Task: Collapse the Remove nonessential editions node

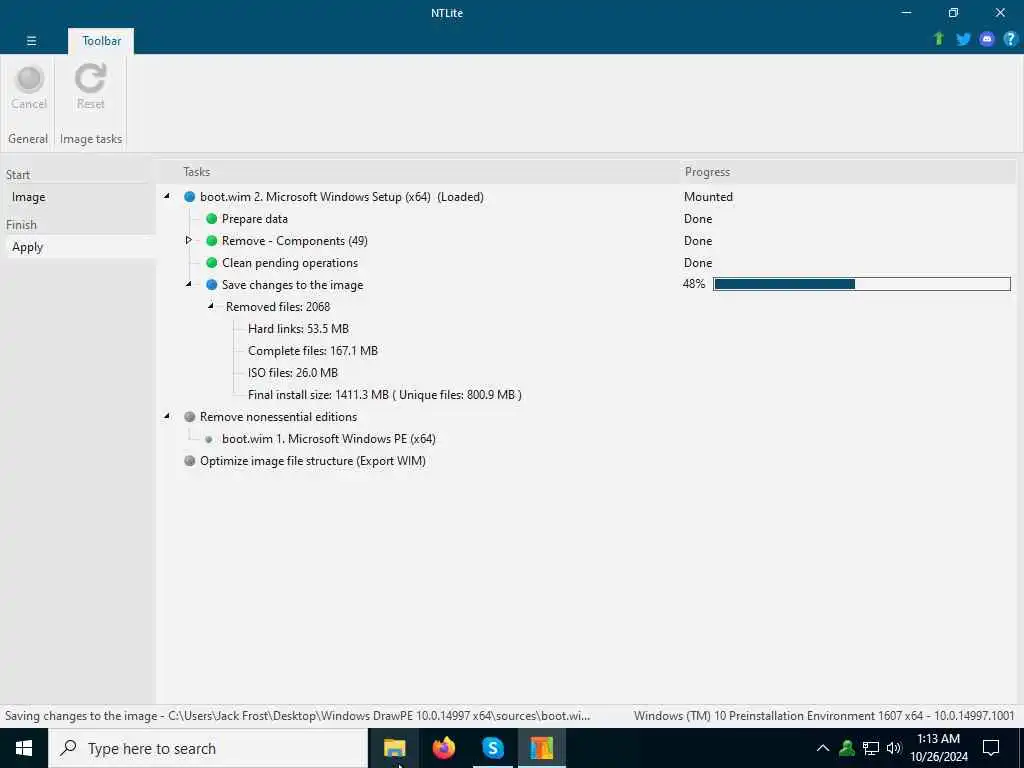Action: pos(167,415)
